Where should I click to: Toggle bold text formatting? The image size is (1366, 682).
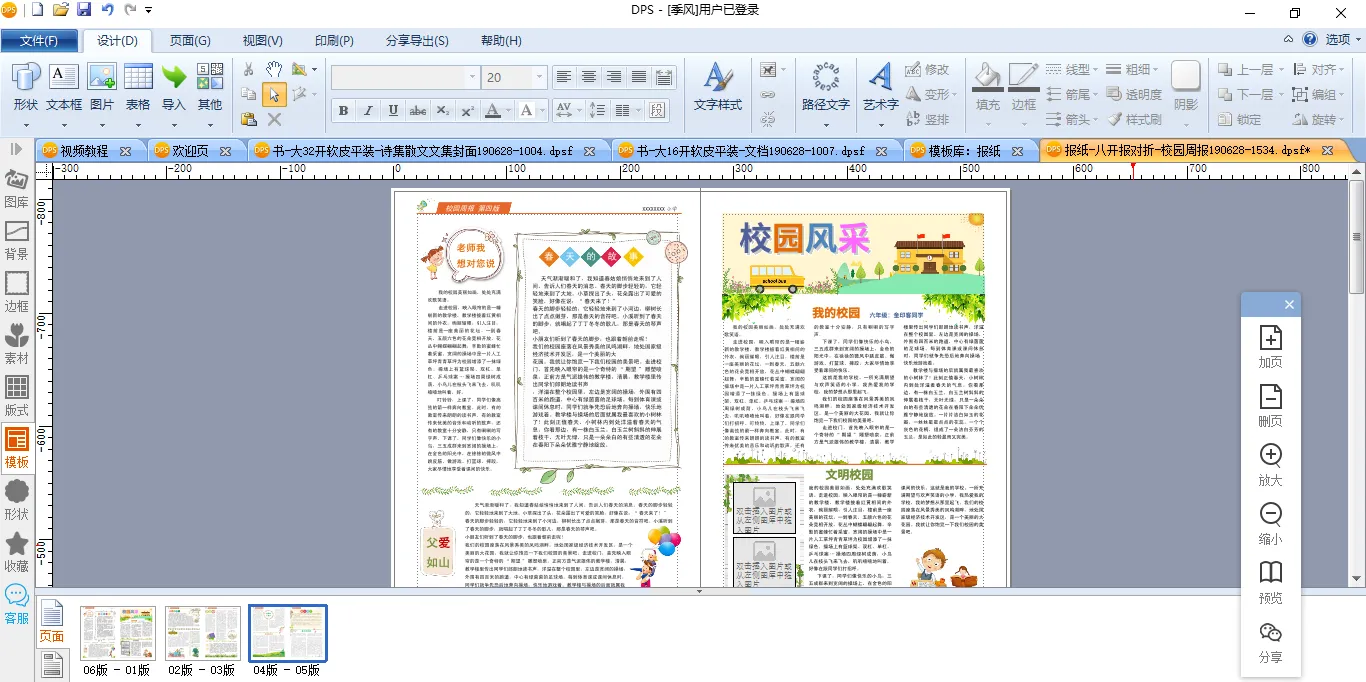click(x=343, y=110)
